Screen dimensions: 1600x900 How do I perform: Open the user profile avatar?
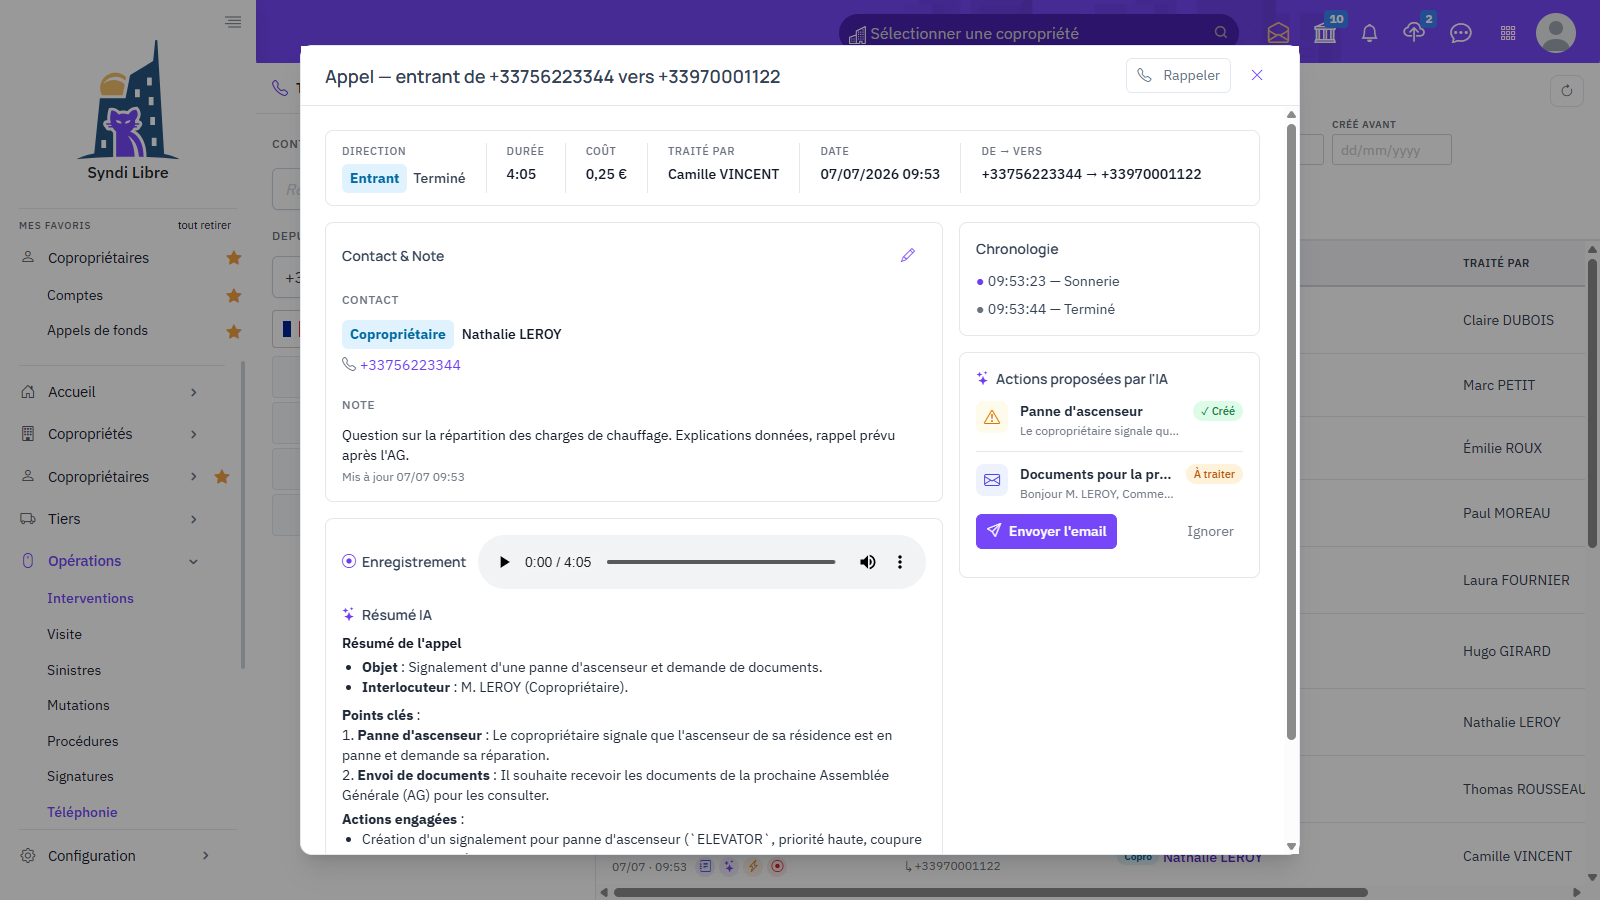click(1556, 33)
